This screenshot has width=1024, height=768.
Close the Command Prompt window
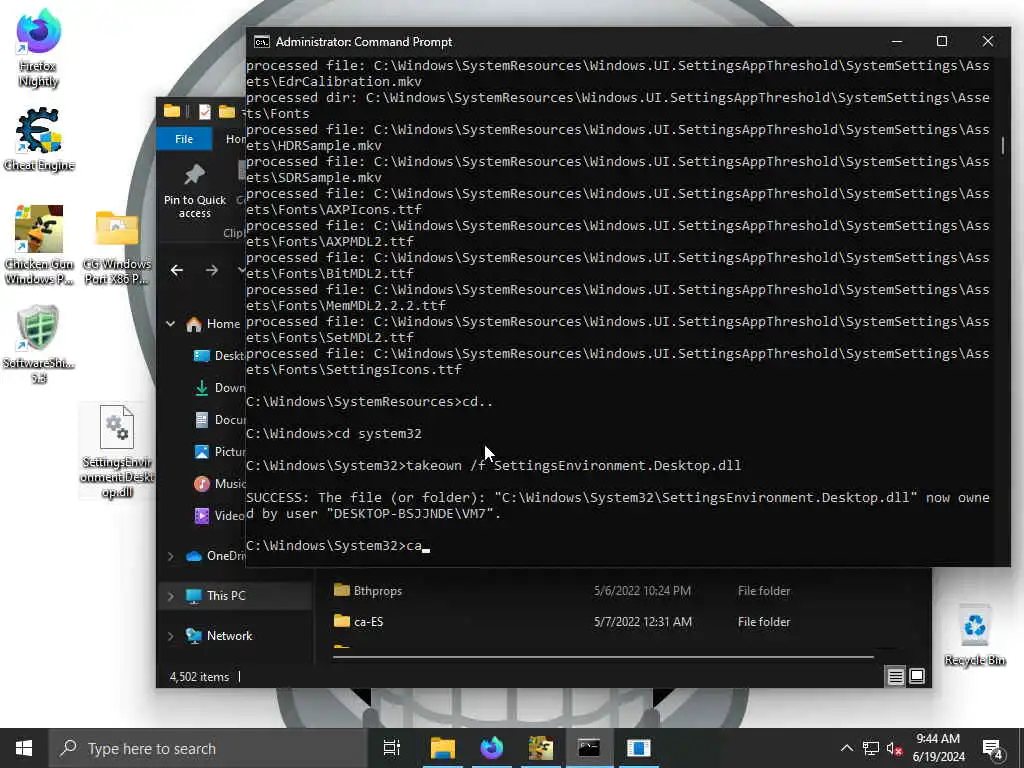[987, 42]
